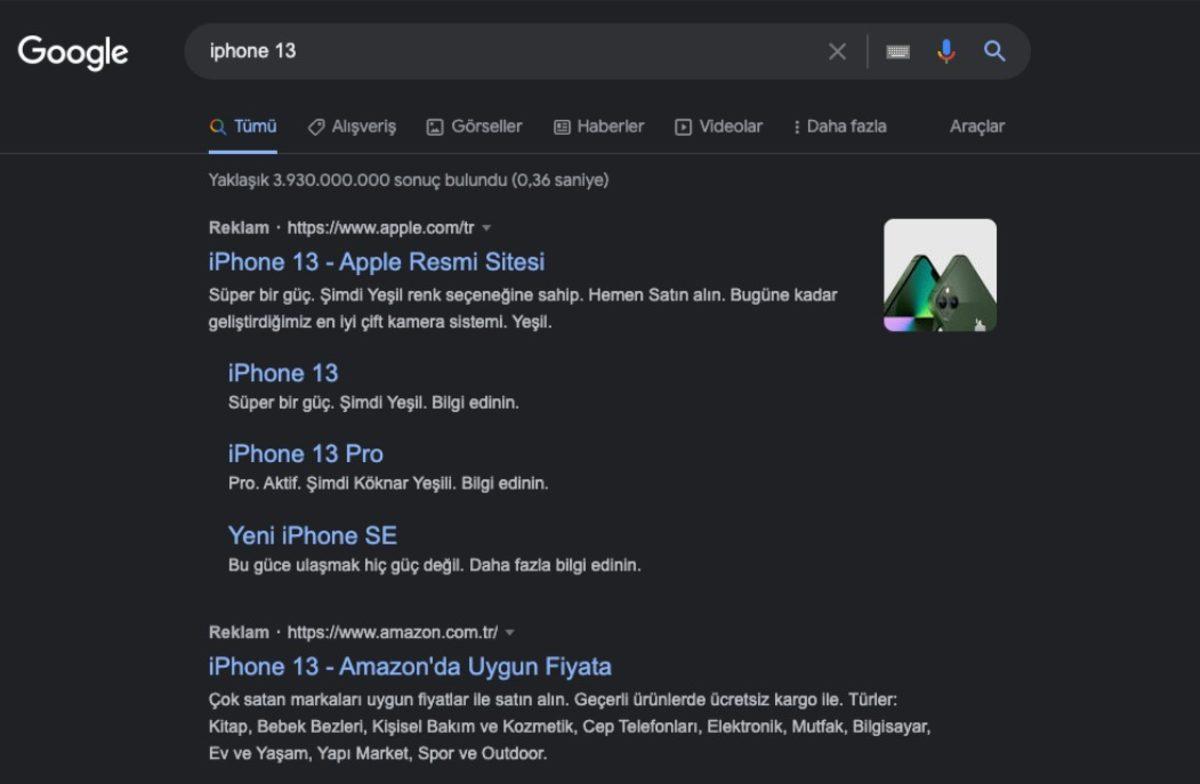
Task: Open the Yeni iPhone SE sitelink
Action: 311,535
